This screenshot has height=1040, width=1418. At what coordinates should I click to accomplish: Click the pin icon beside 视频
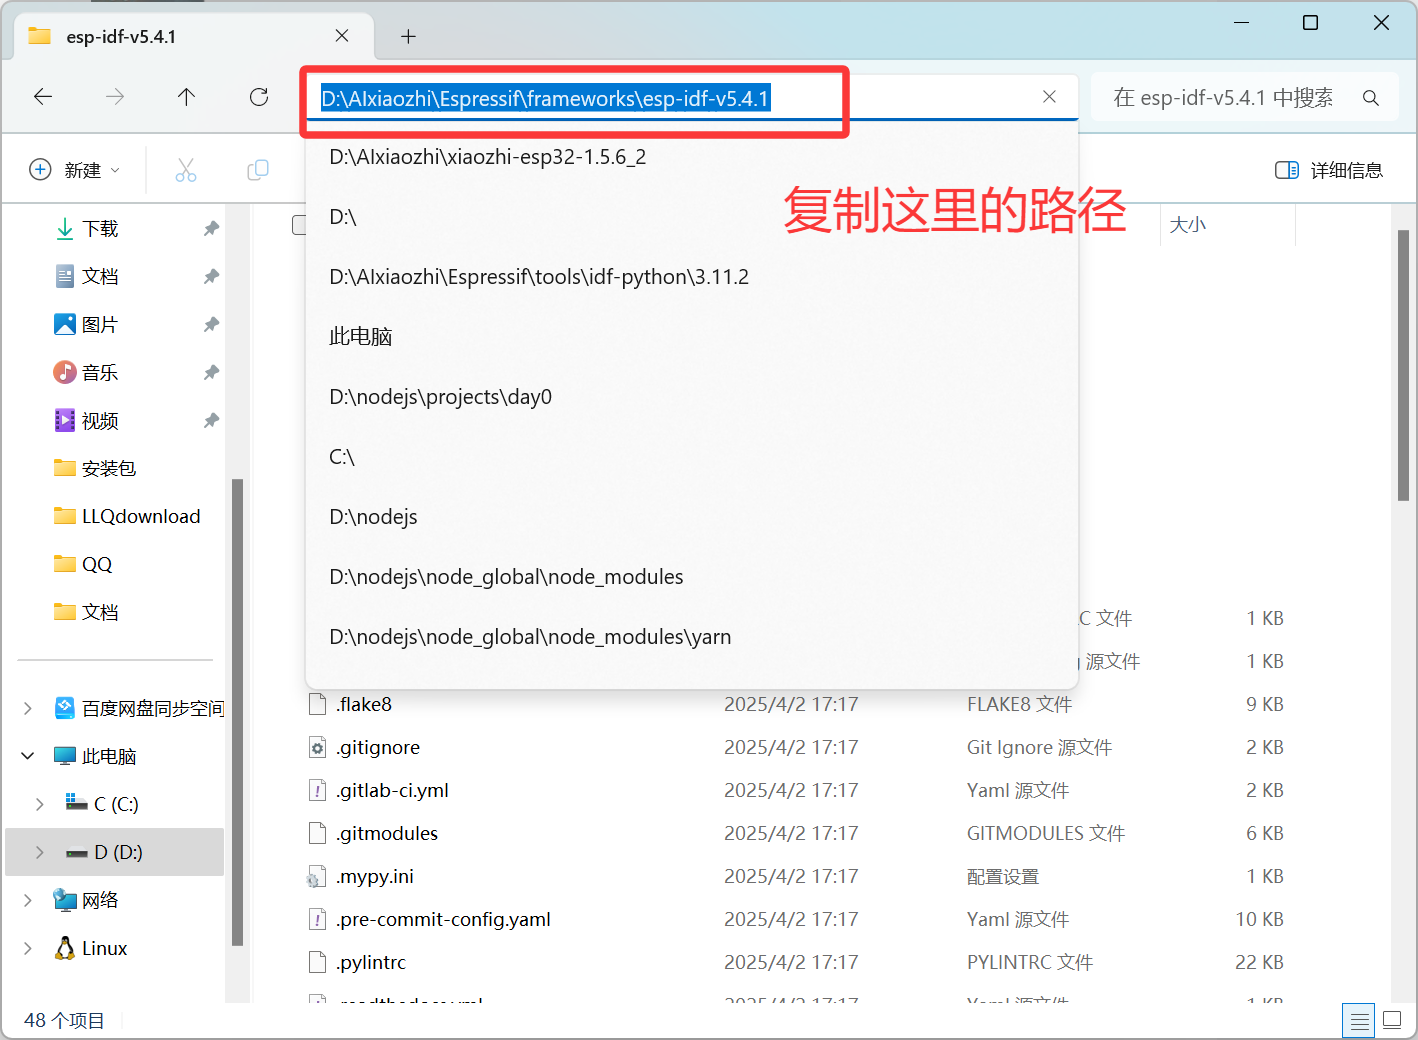[211, 421]
